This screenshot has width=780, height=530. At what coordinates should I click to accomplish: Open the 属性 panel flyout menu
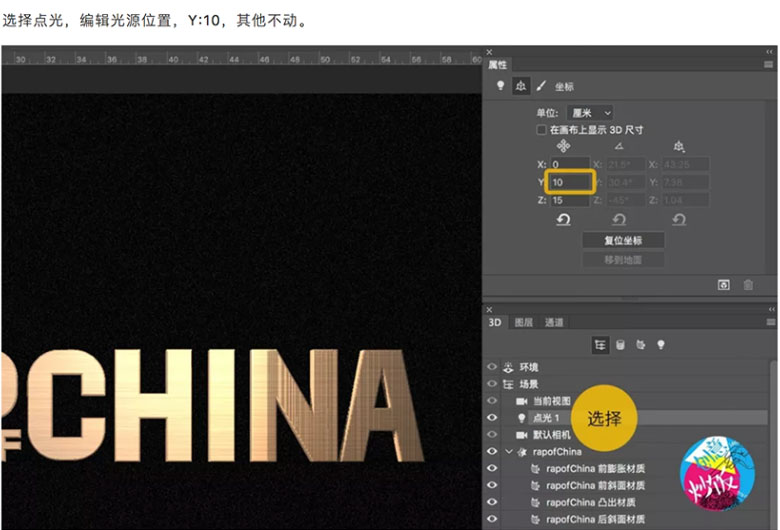click(769, 65)
